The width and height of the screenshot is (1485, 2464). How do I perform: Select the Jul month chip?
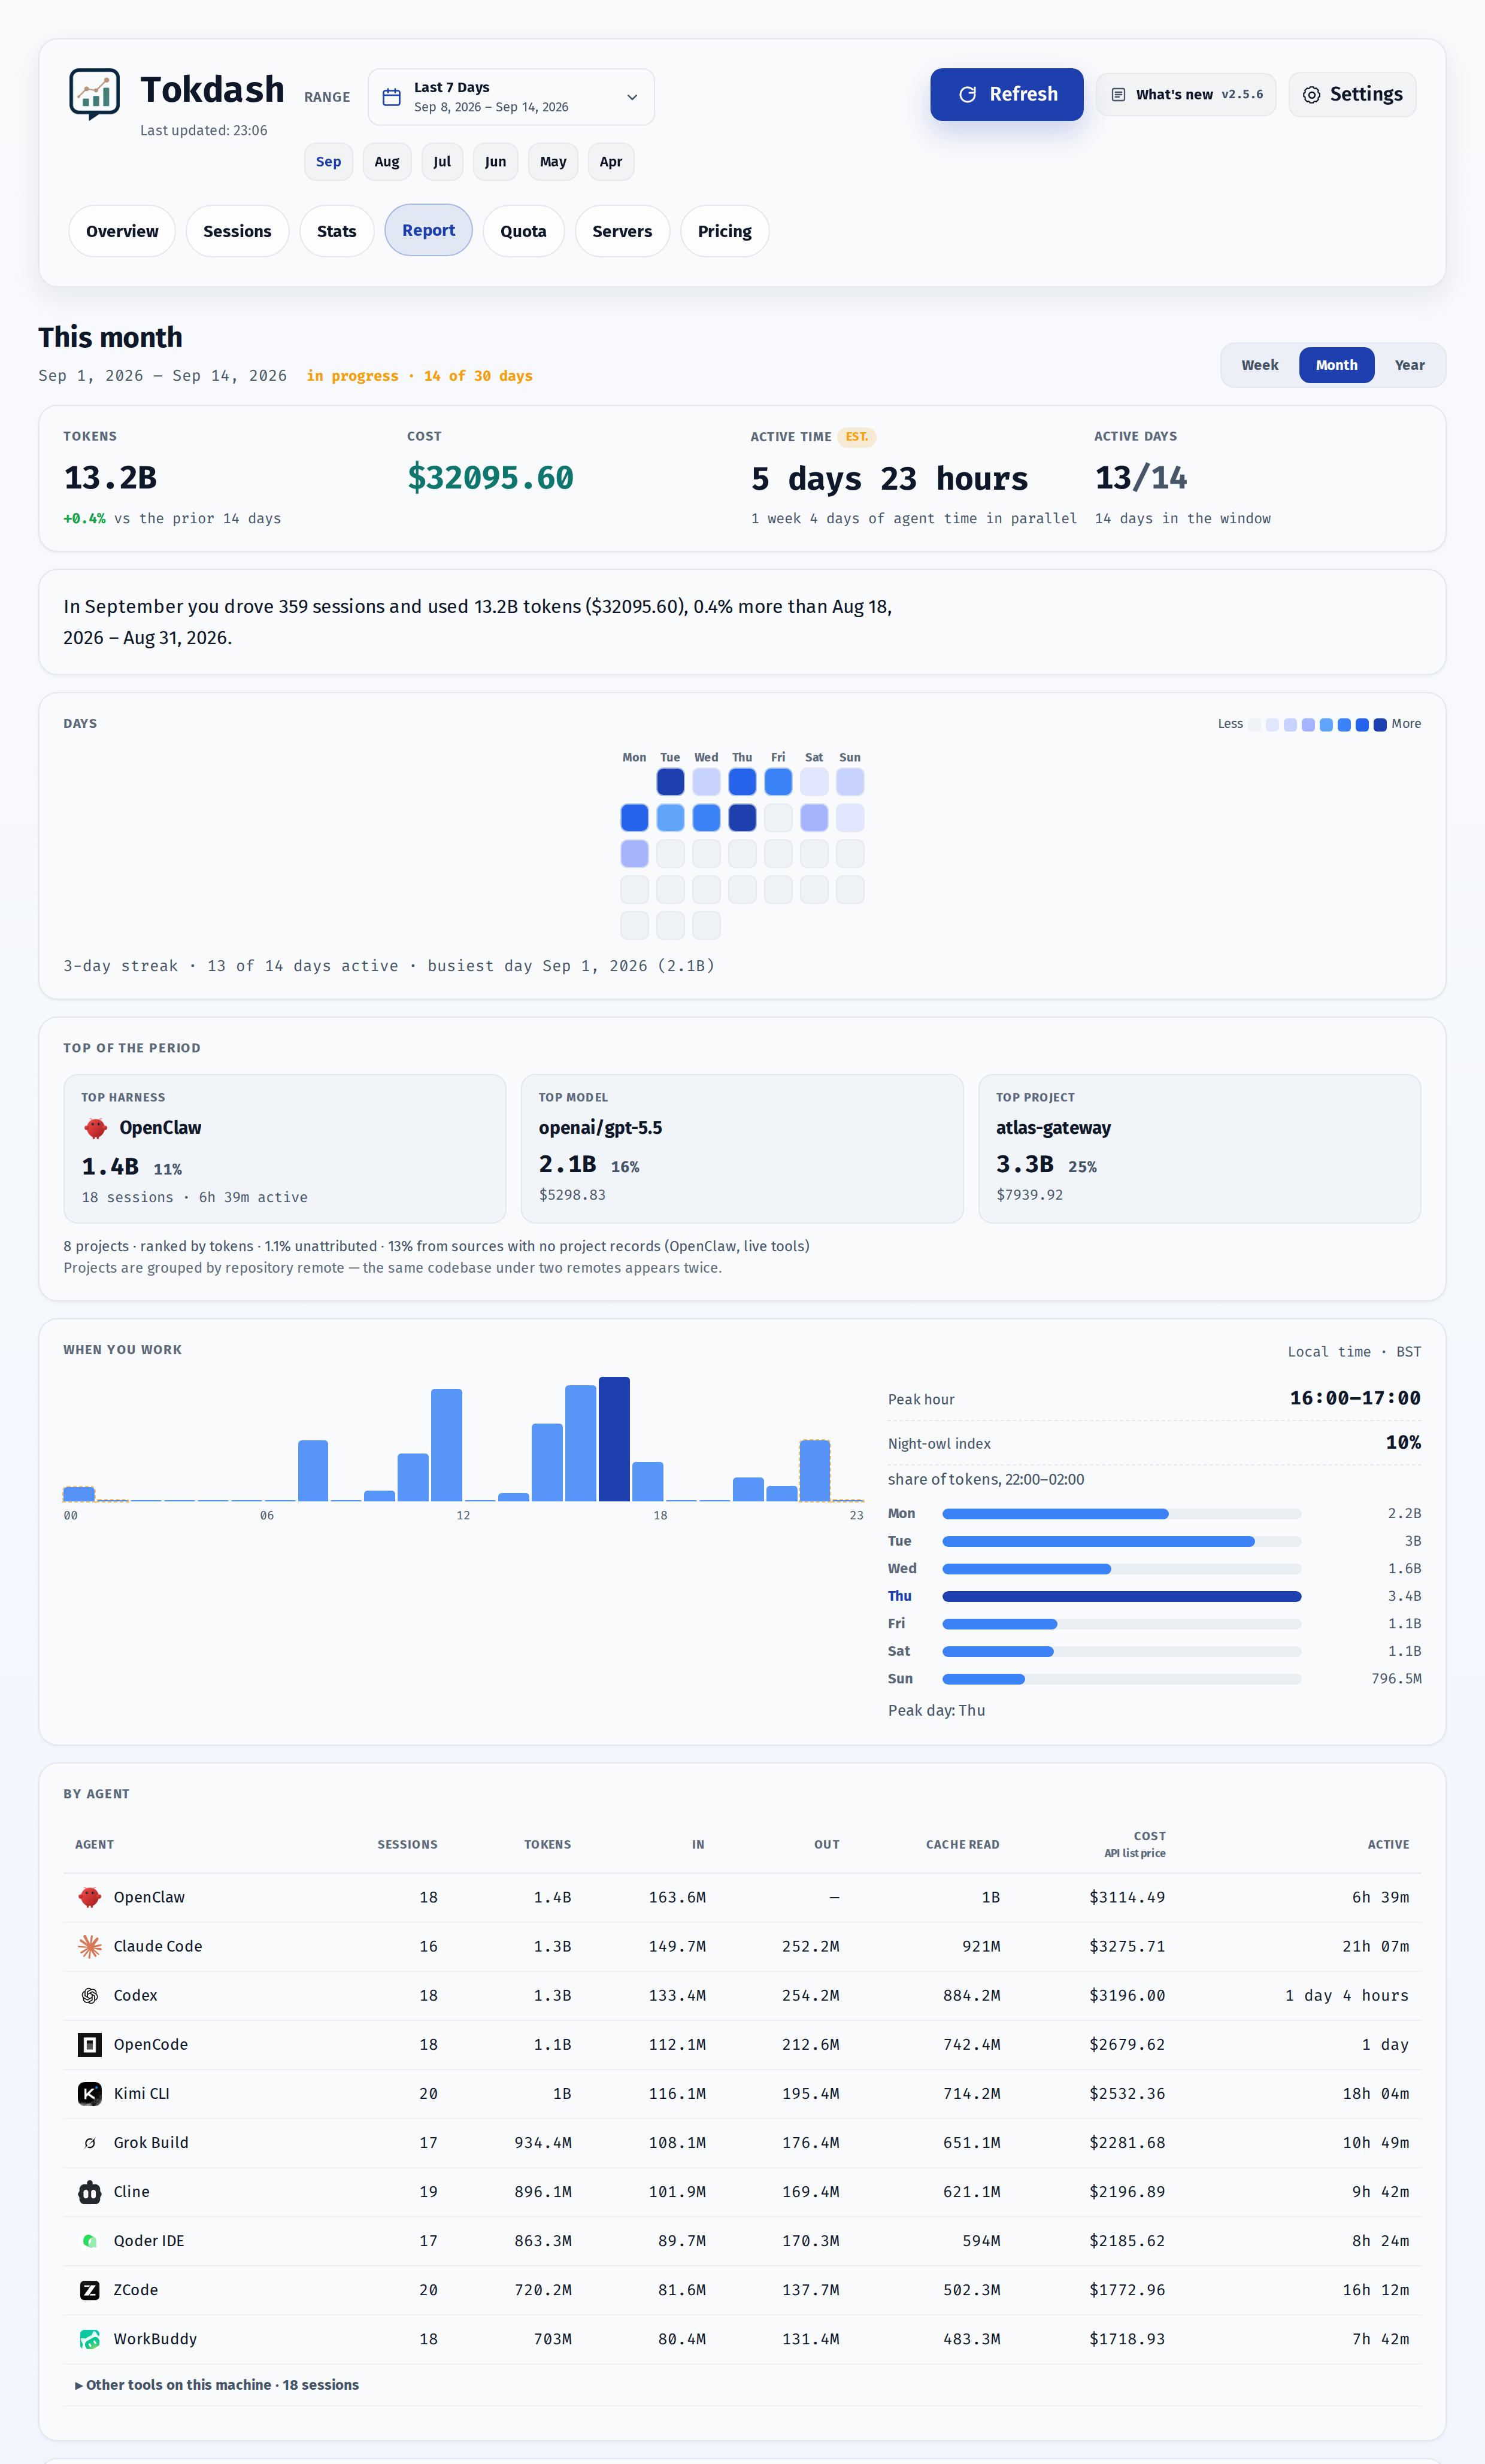pos(442,162)
